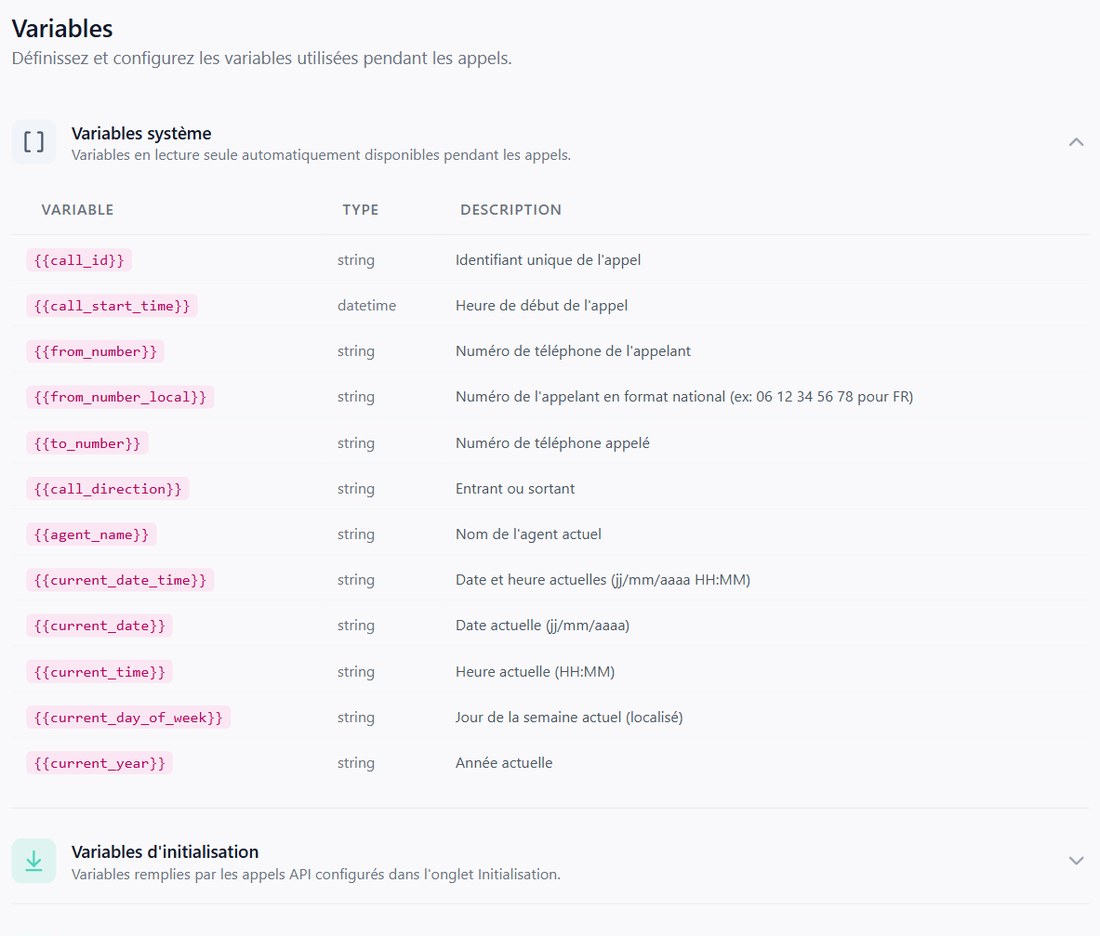Select the {{agent_name}} variable tag
Image resolution: width=1100 pixels, height=936 pixels.
92,535
